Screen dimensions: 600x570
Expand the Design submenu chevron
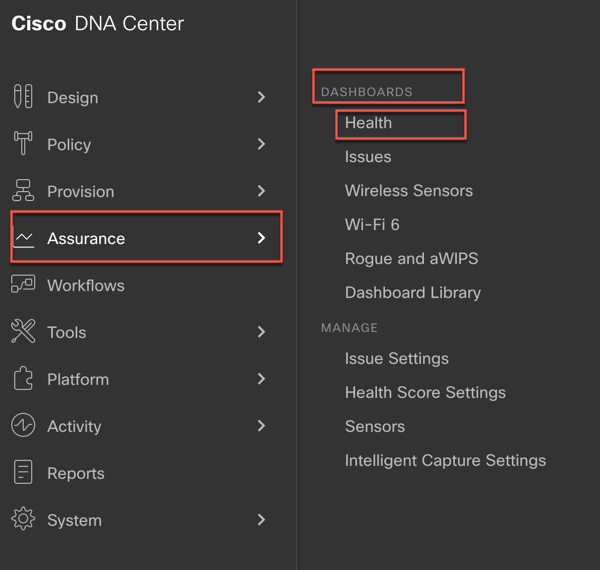pyautogui.click(x=261, y=97)
